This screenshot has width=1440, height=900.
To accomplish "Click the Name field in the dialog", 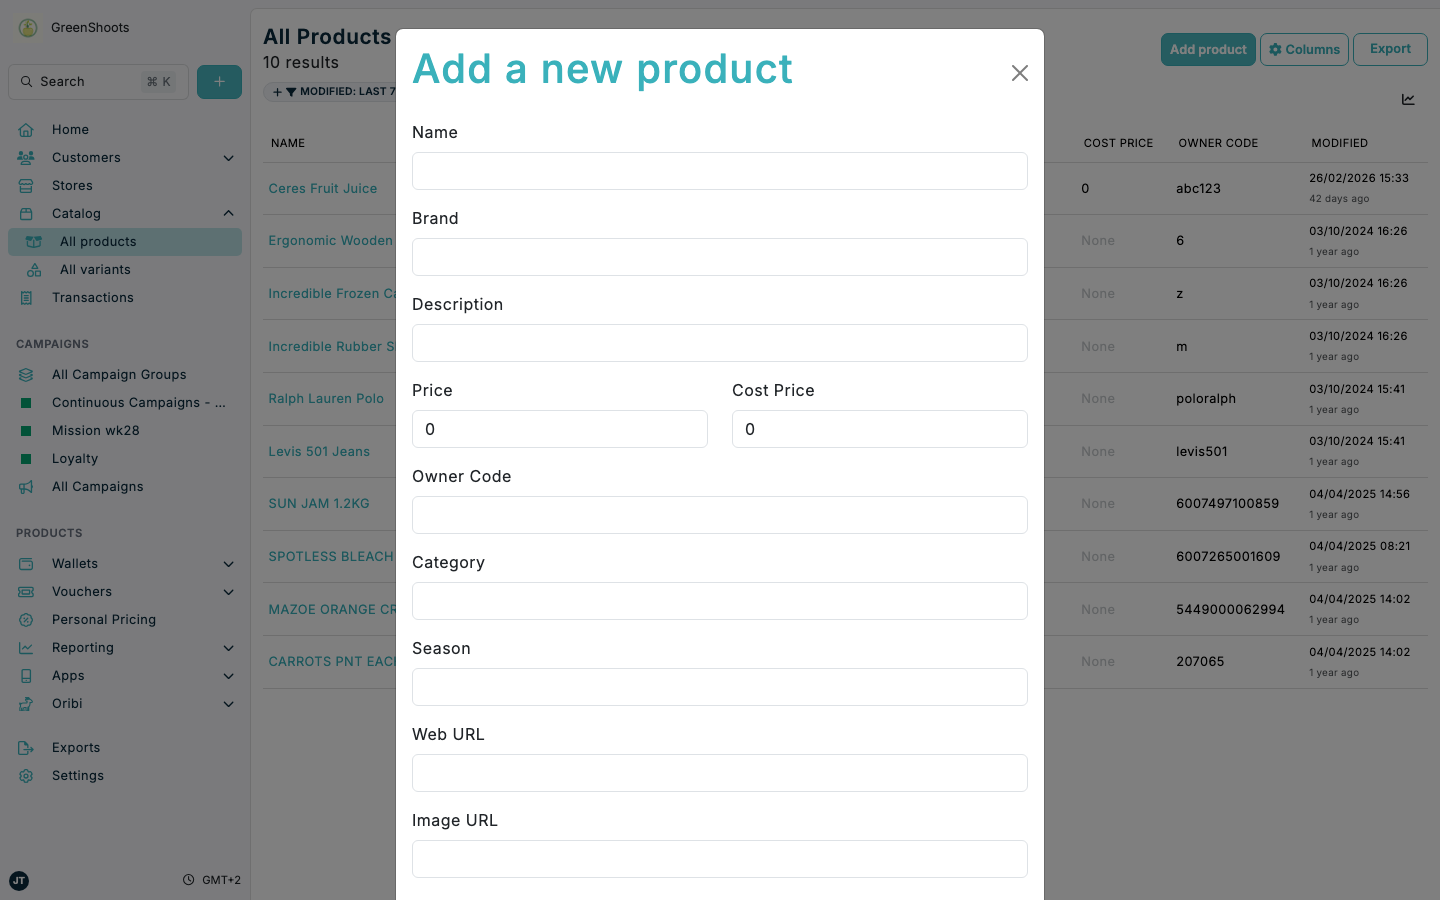I will pos(719,171).
